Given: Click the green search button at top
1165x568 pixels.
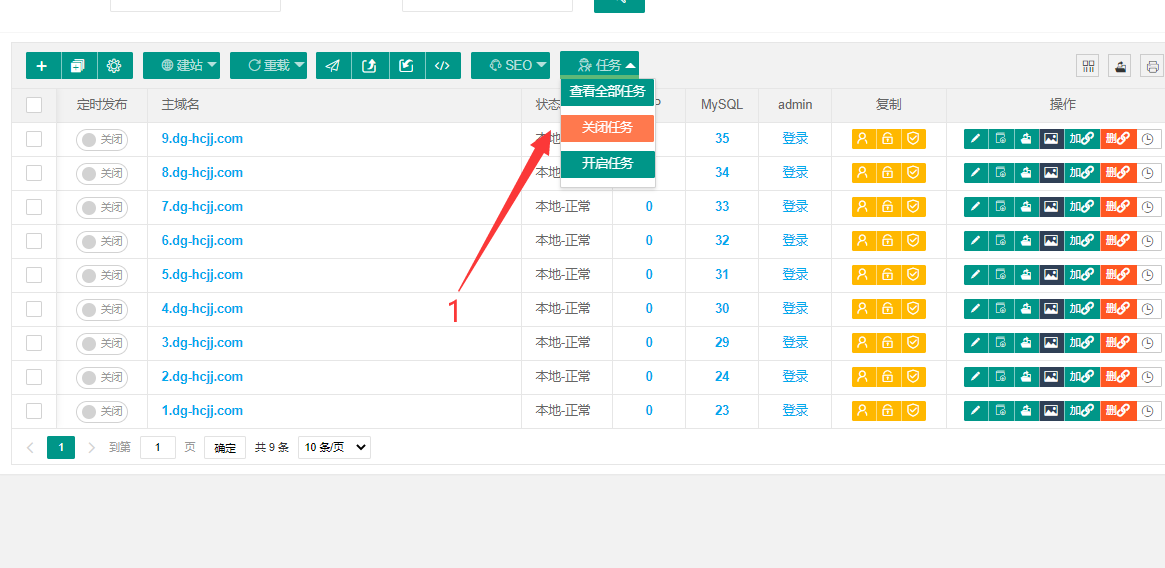Looking at the screenshot, I should (619, 4).
